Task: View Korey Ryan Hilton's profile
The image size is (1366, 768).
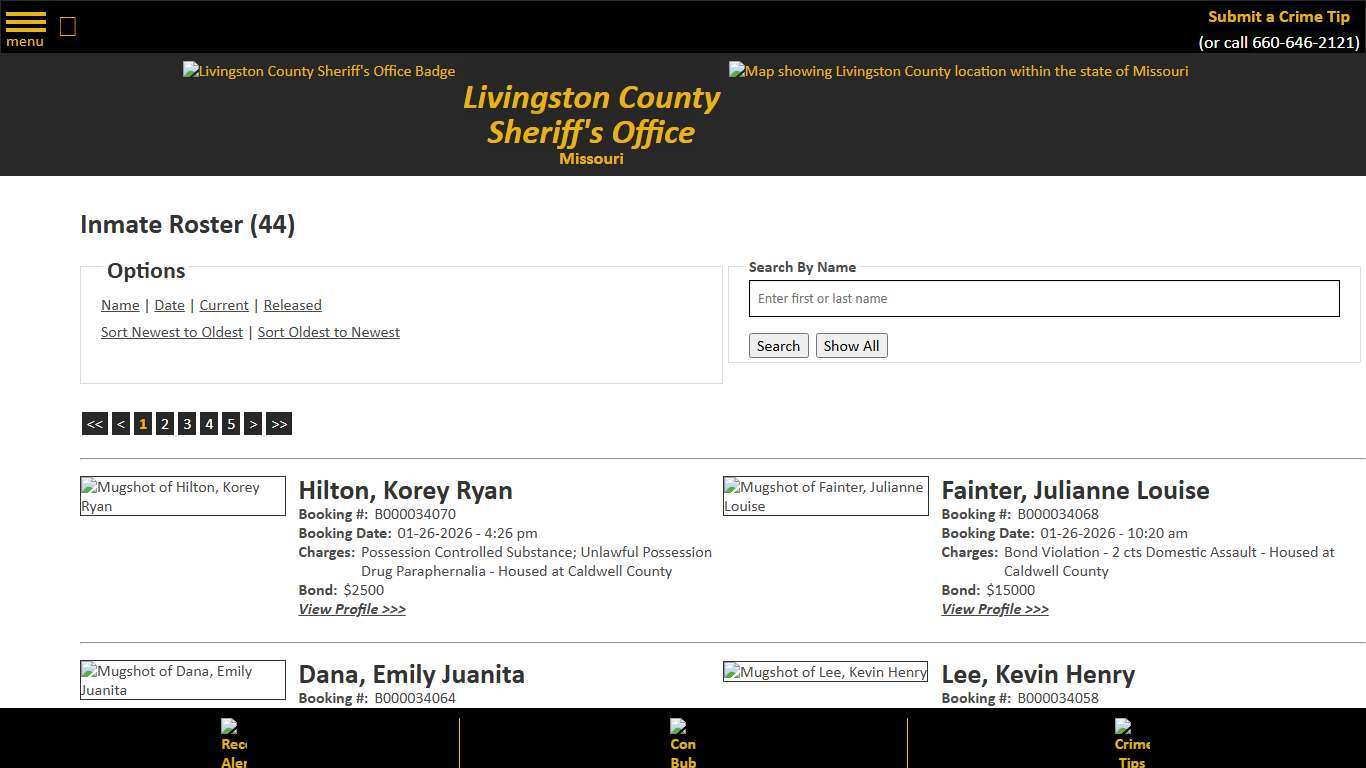Action: tap(352, 609)
